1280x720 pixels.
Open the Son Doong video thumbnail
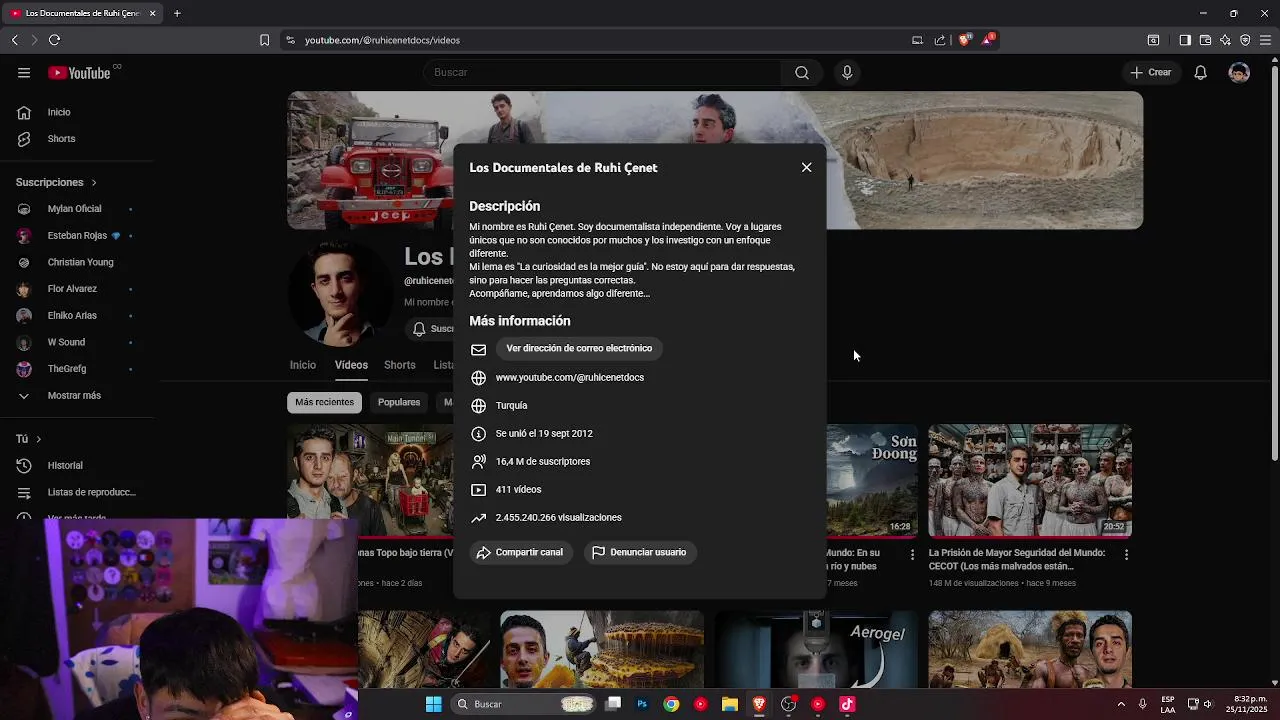[x=872, y=481]
